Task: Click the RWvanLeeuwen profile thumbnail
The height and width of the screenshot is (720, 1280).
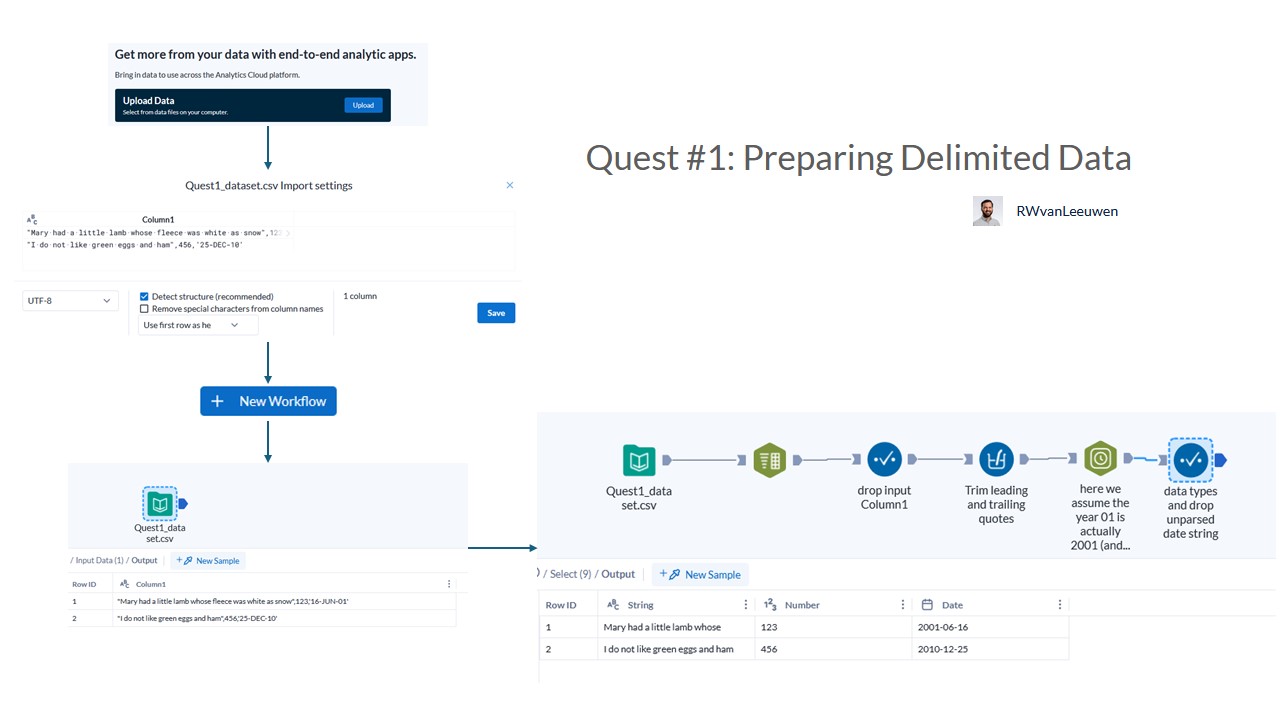Action: [x=987, y=211]
